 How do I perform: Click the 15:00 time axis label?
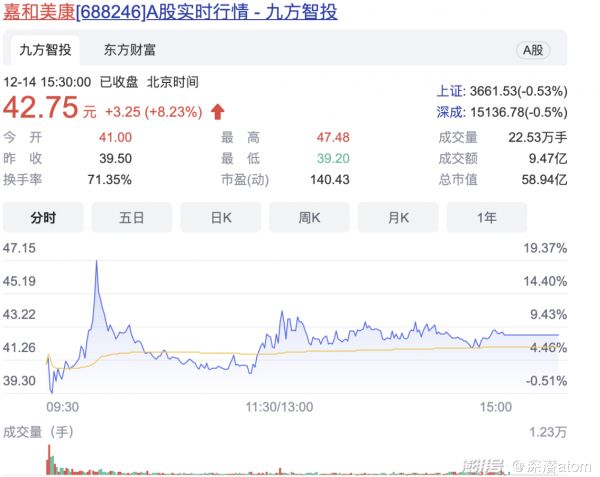[496, 407]
